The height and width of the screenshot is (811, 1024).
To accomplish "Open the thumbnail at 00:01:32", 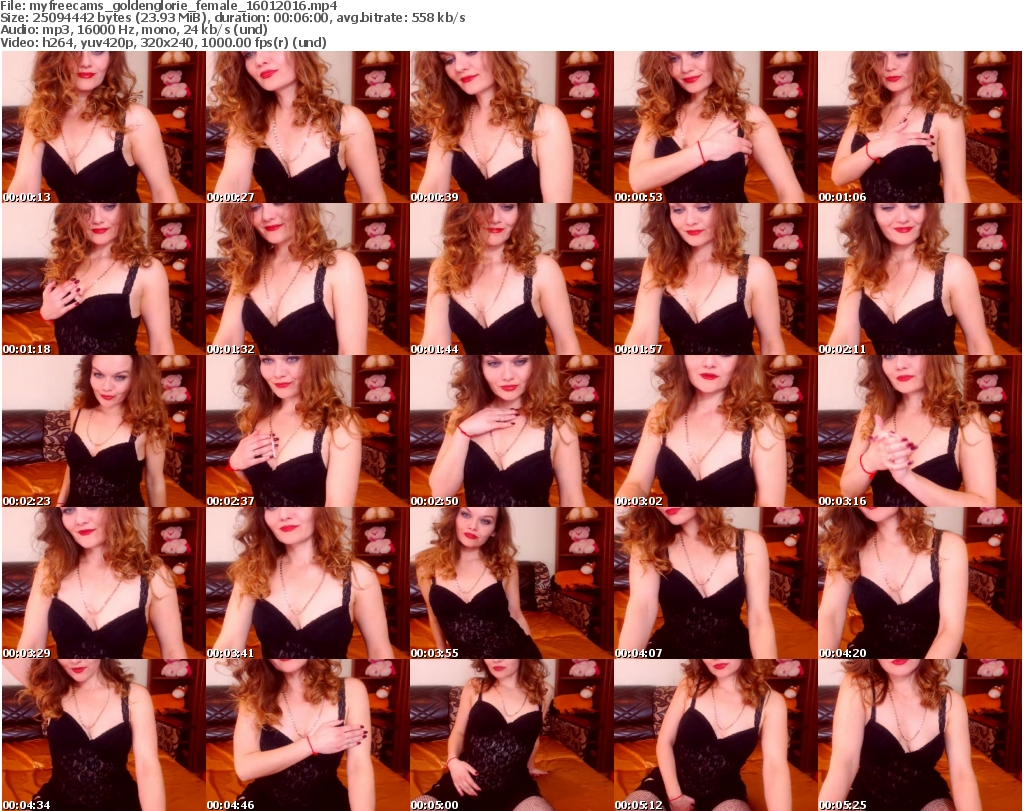I will [x=308, y=279].
